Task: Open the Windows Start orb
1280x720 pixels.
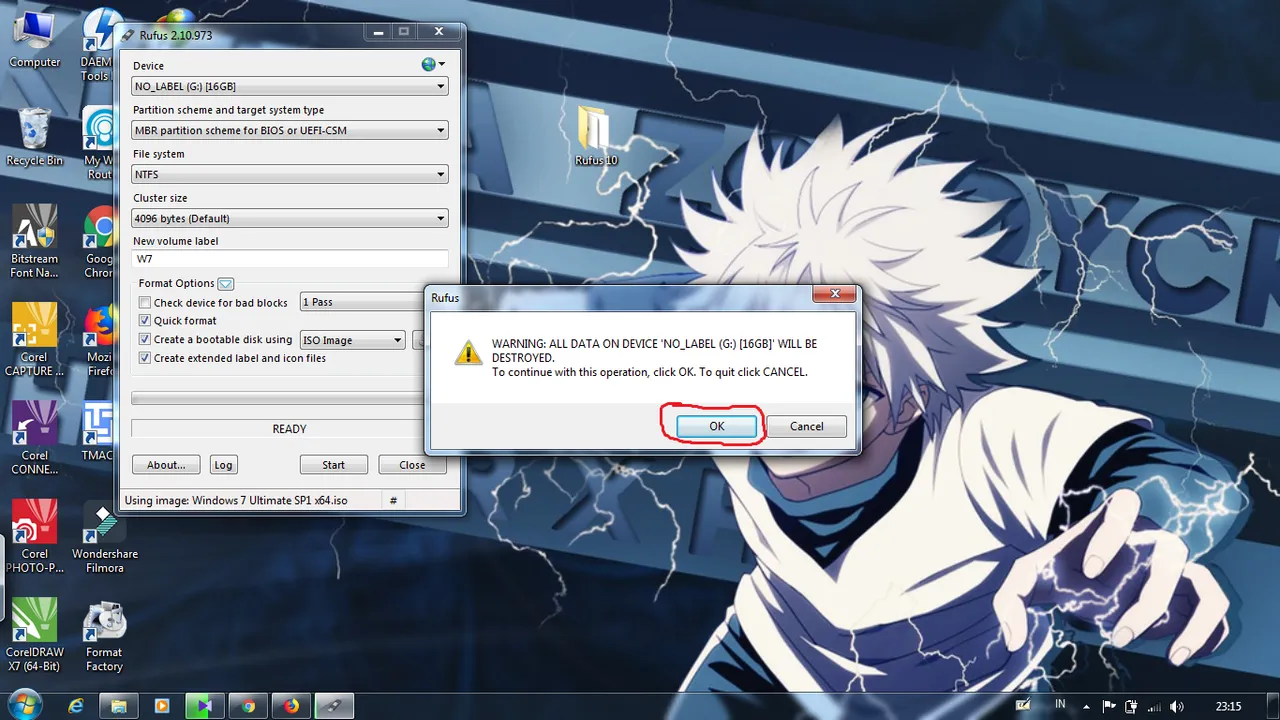Action: point(23,703)
